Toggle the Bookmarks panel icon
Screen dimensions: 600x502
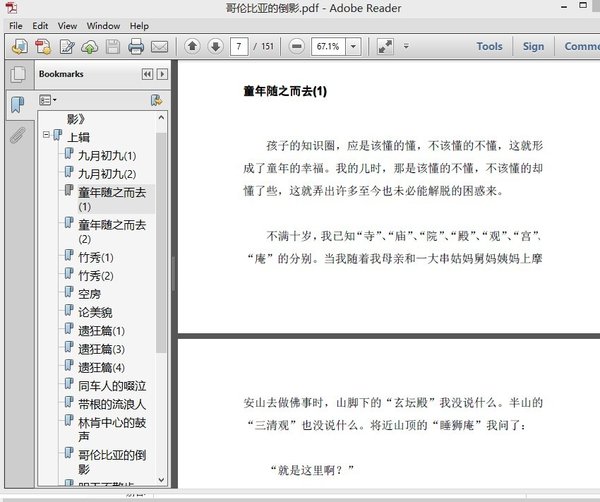click(17, 105)
